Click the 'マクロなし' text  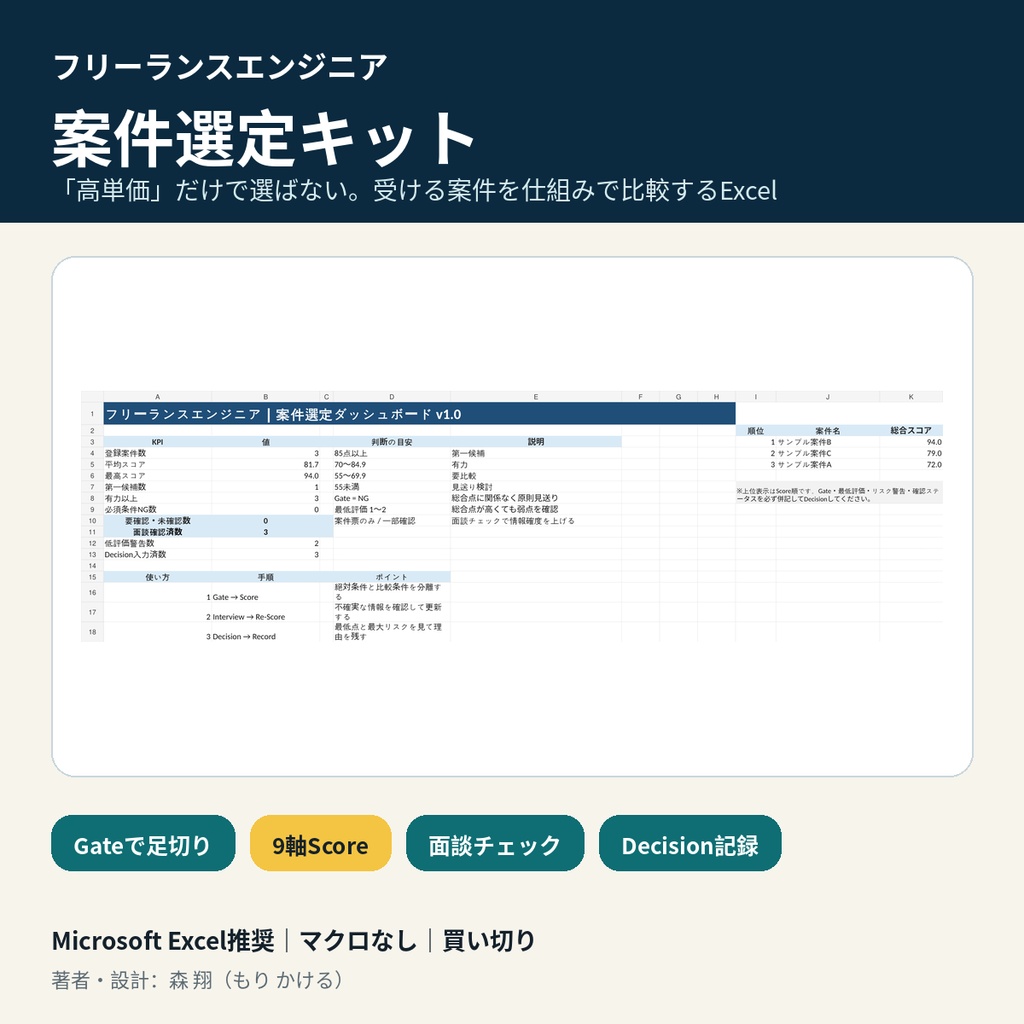coord(358,941)
